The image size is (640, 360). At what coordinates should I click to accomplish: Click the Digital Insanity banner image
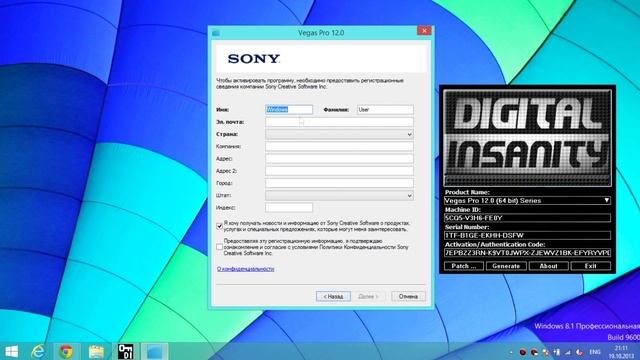[x=527, y=138]
